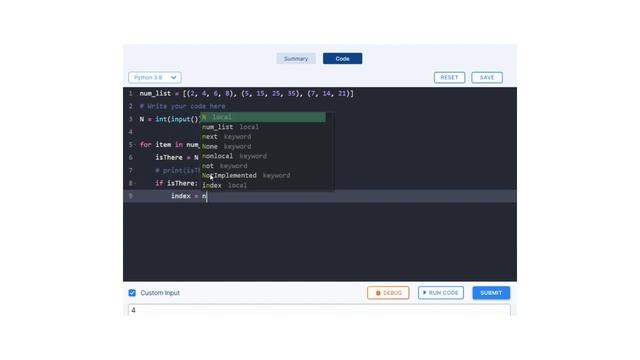Open the Python 3.9 language dropdown

155,78
